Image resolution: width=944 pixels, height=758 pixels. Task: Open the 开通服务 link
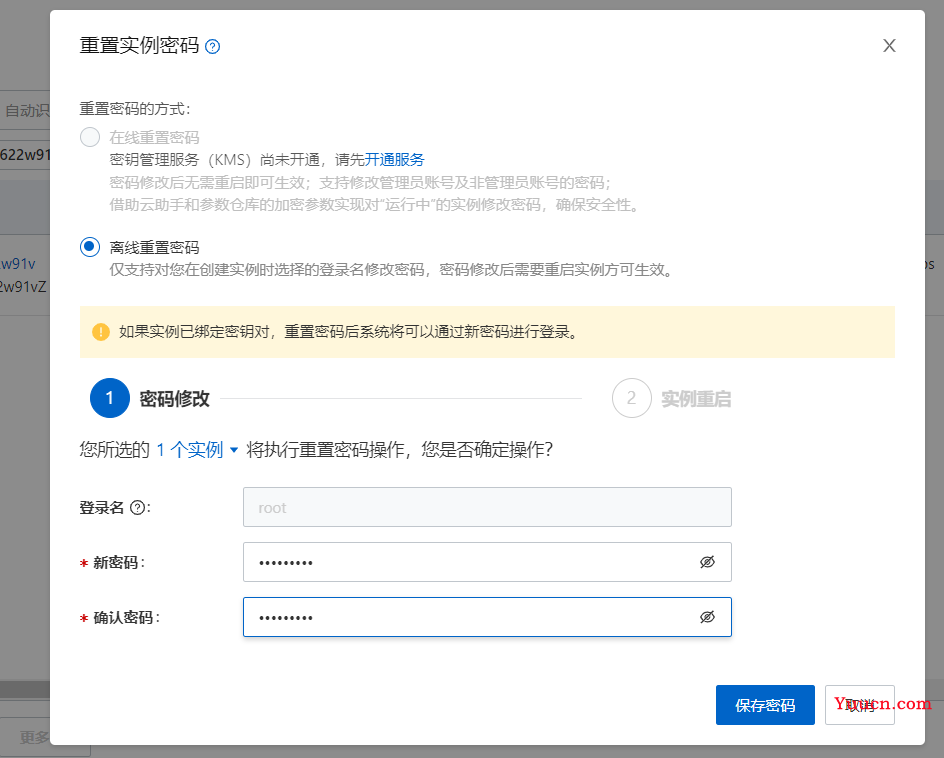coord(394,160)
